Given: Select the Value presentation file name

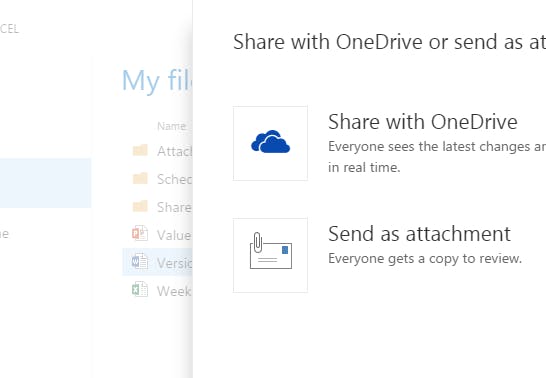Looking at the screenshot, I should [x=174, y=235].
